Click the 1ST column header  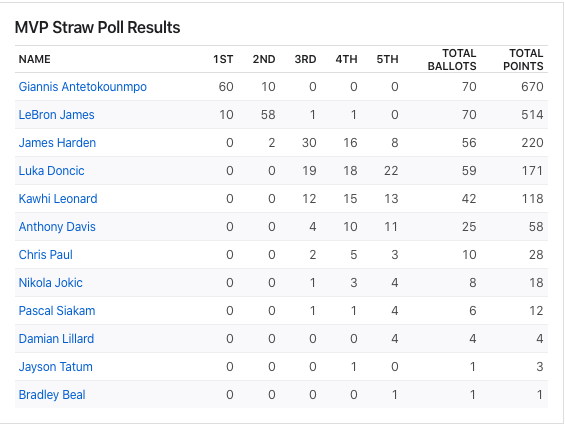(x=223, y=59)
